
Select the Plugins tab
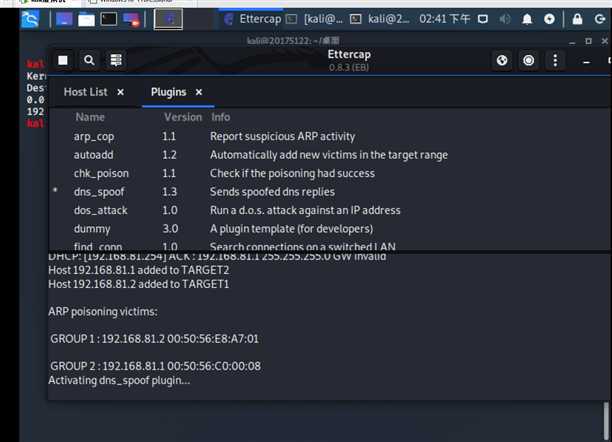[x=168, y=92]
